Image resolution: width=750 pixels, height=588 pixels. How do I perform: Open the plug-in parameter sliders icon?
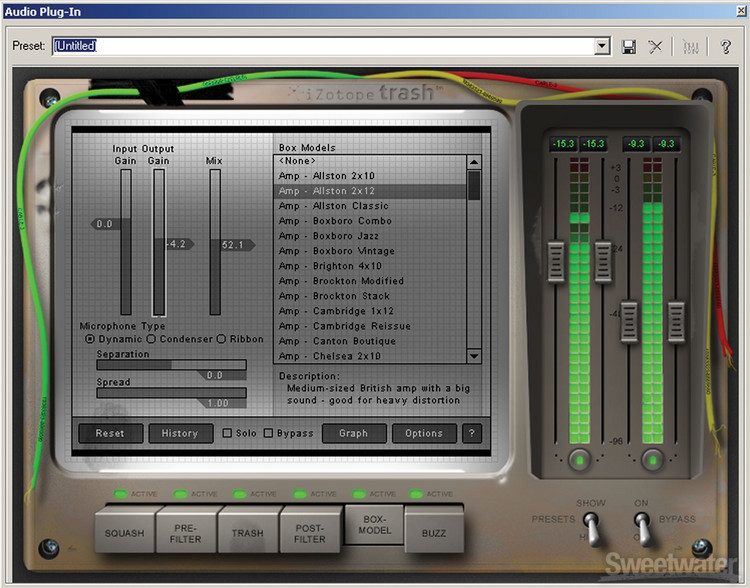point(691,46)
